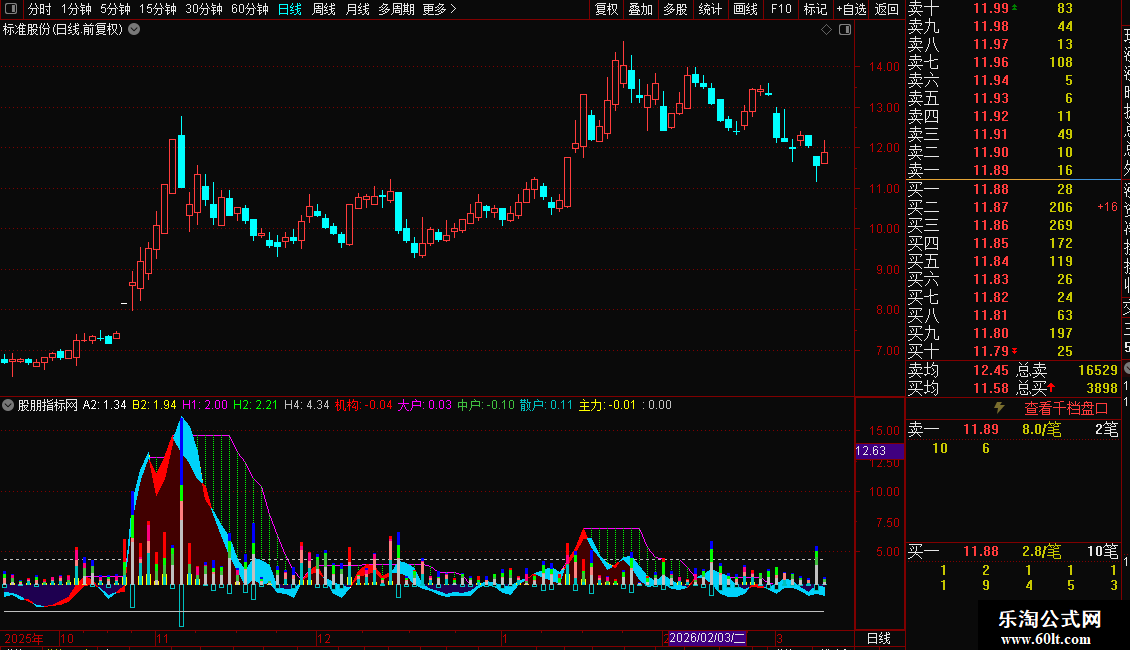Image resolution: width=1130 pixels, height=650 pixels.
Task: Click the 查看千档盘口 link
Action: pyautogui.click(x=1066, y=409)
